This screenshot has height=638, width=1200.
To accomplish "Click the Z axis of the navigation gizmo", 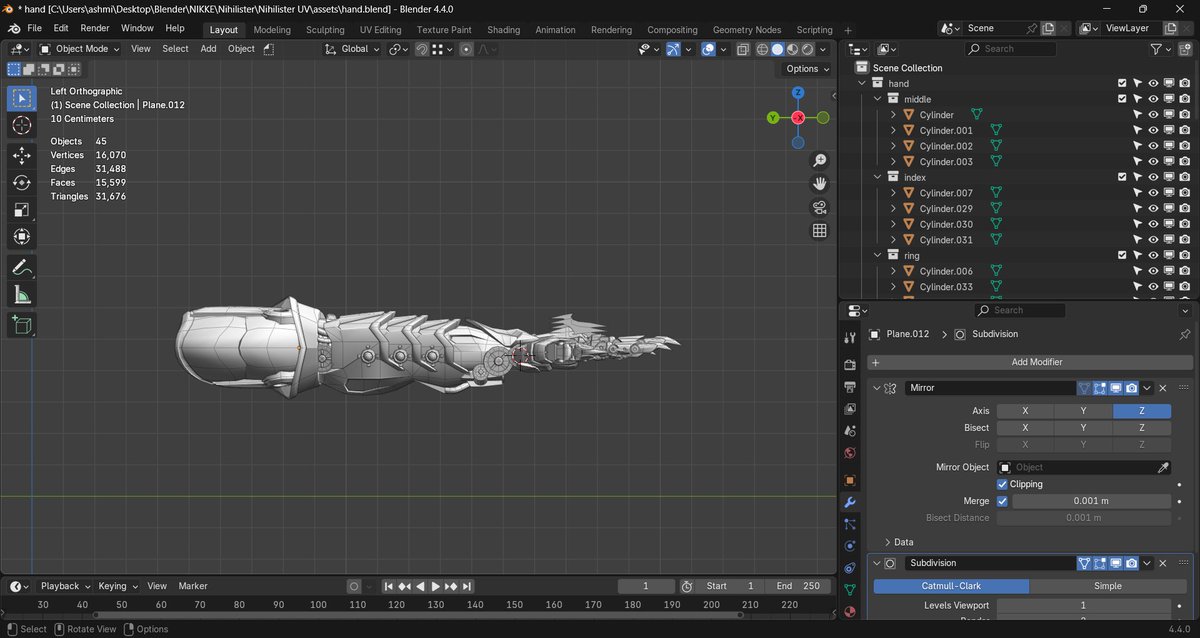I will pos(798,93).
